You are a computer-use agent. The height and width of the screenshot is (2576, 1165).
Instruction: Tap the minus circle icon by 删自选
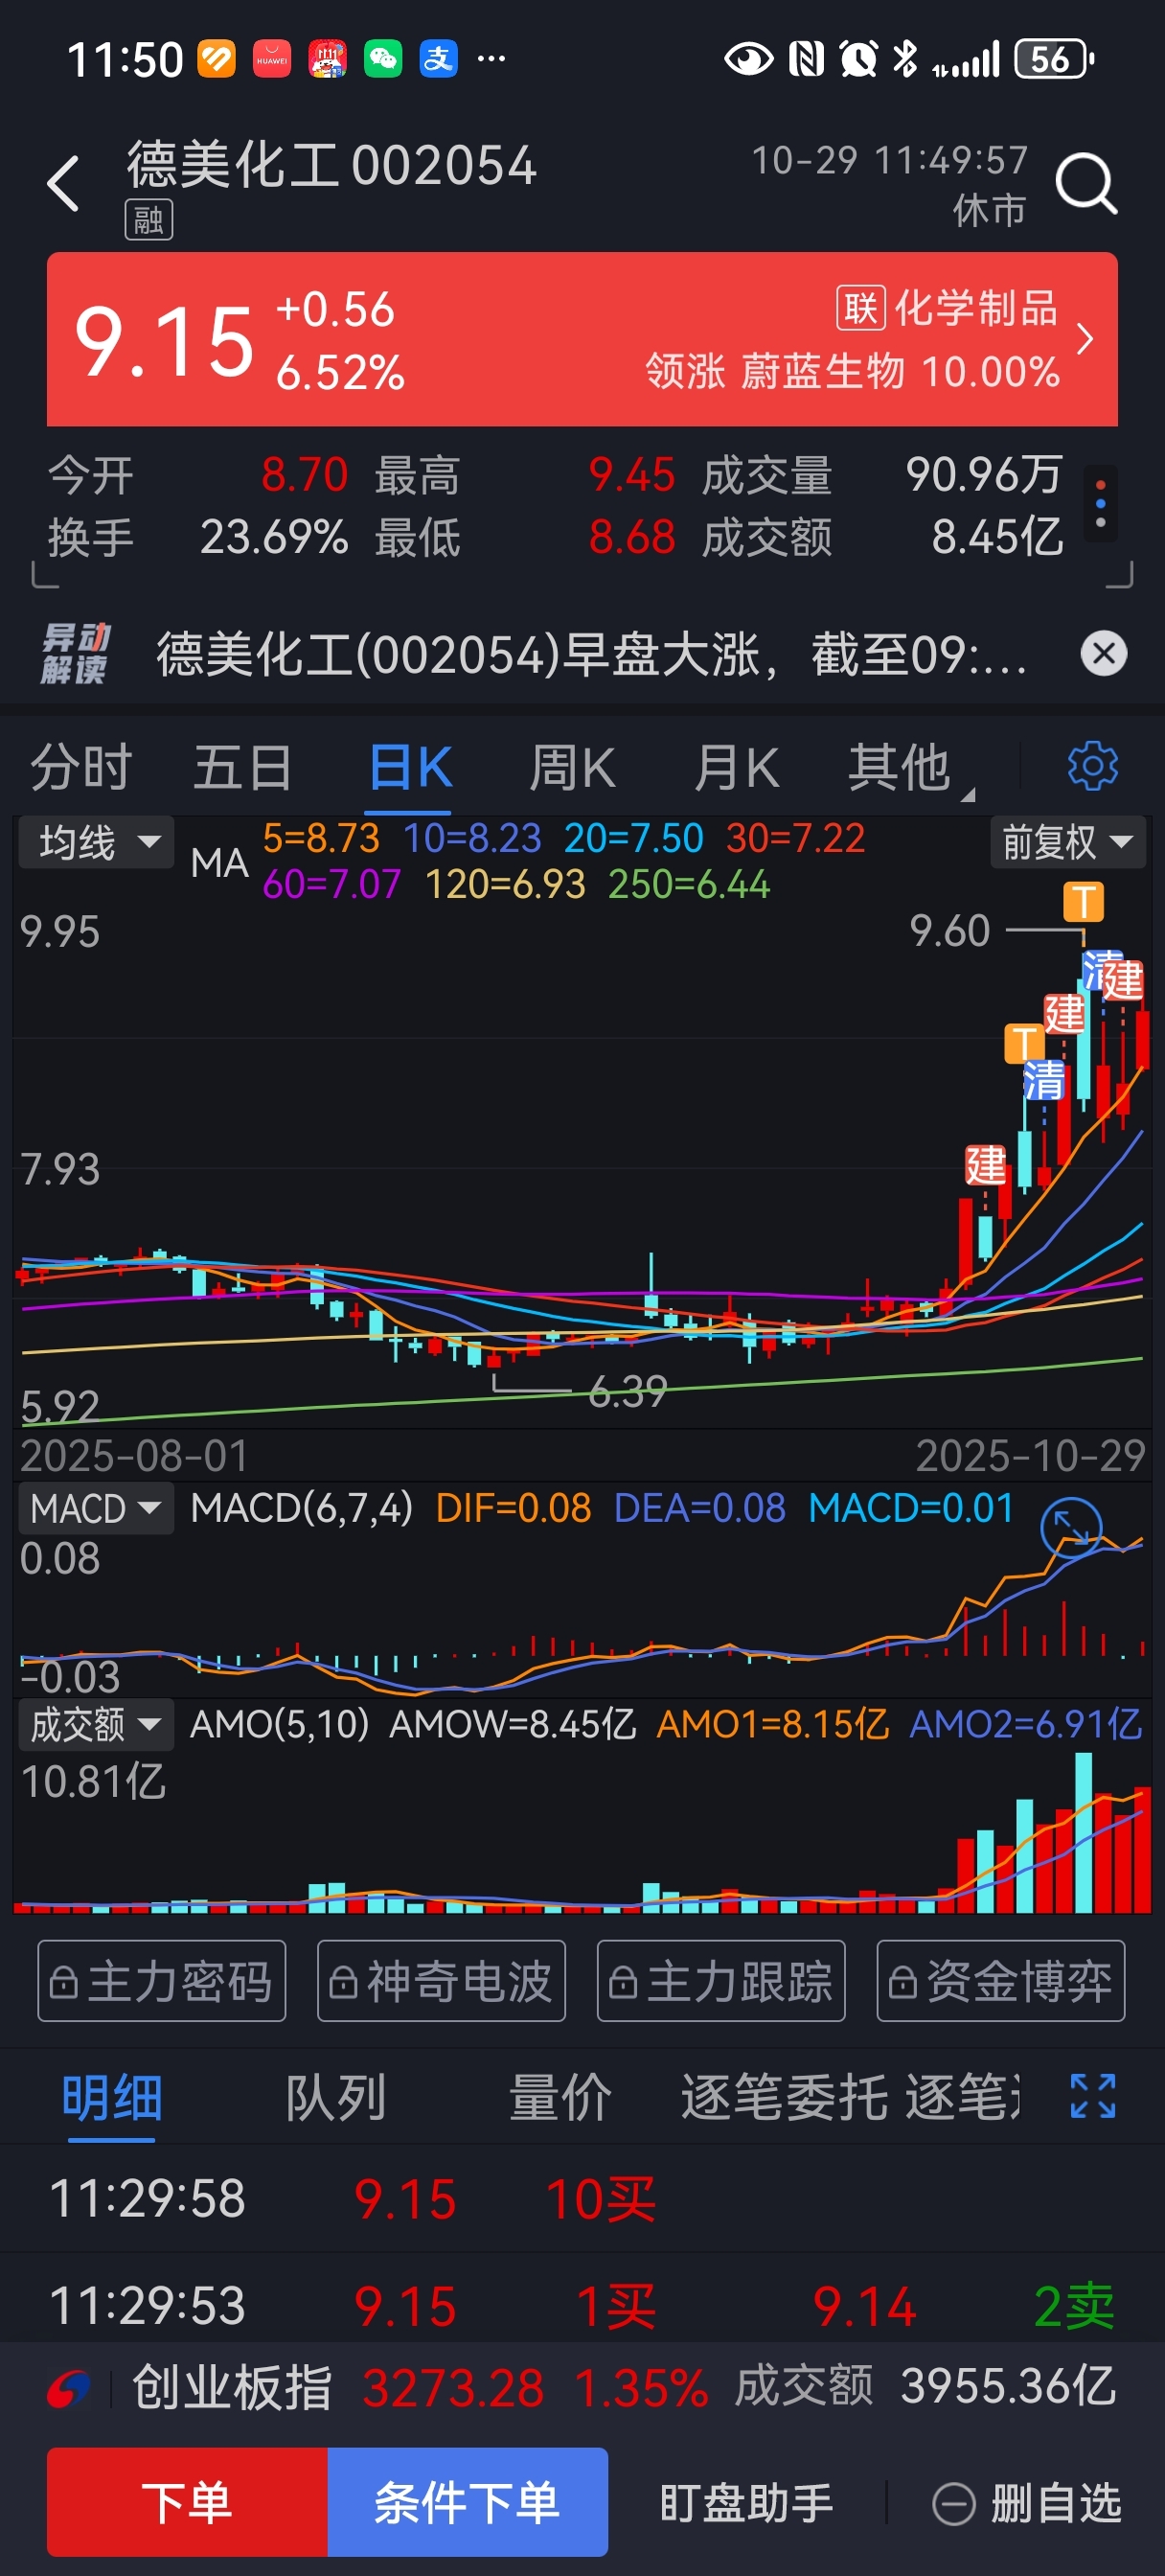pos(953,2504)
